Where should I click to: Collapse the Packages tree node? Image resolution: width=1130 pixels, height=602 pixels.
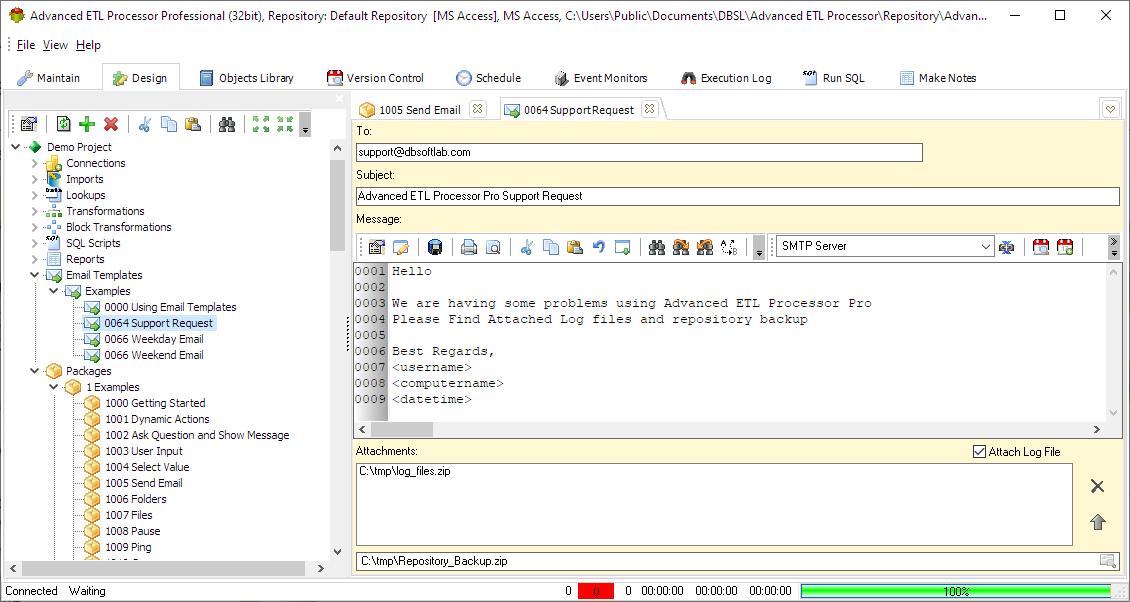pos(34,371)
